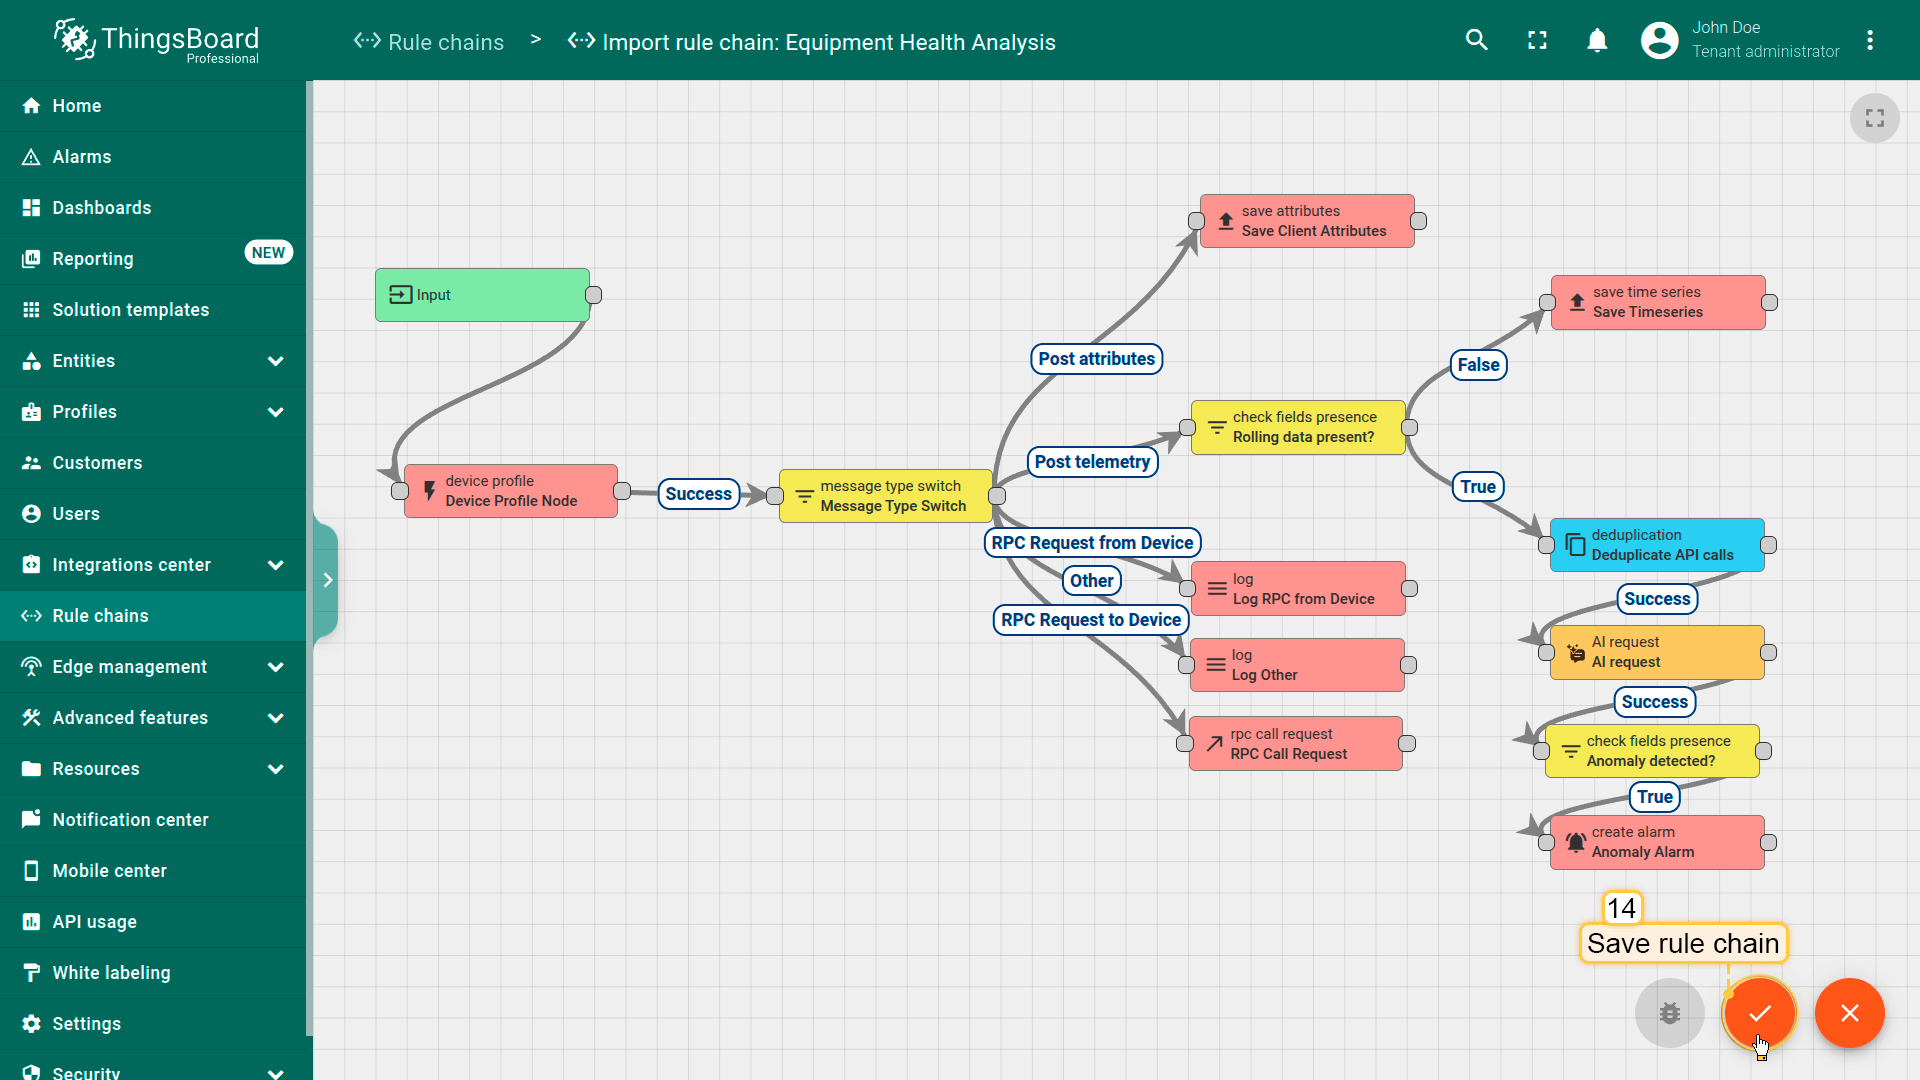The image size is (1920, 1080).
Task: Expand the Entities section chevron
Action: pos(276,361)
